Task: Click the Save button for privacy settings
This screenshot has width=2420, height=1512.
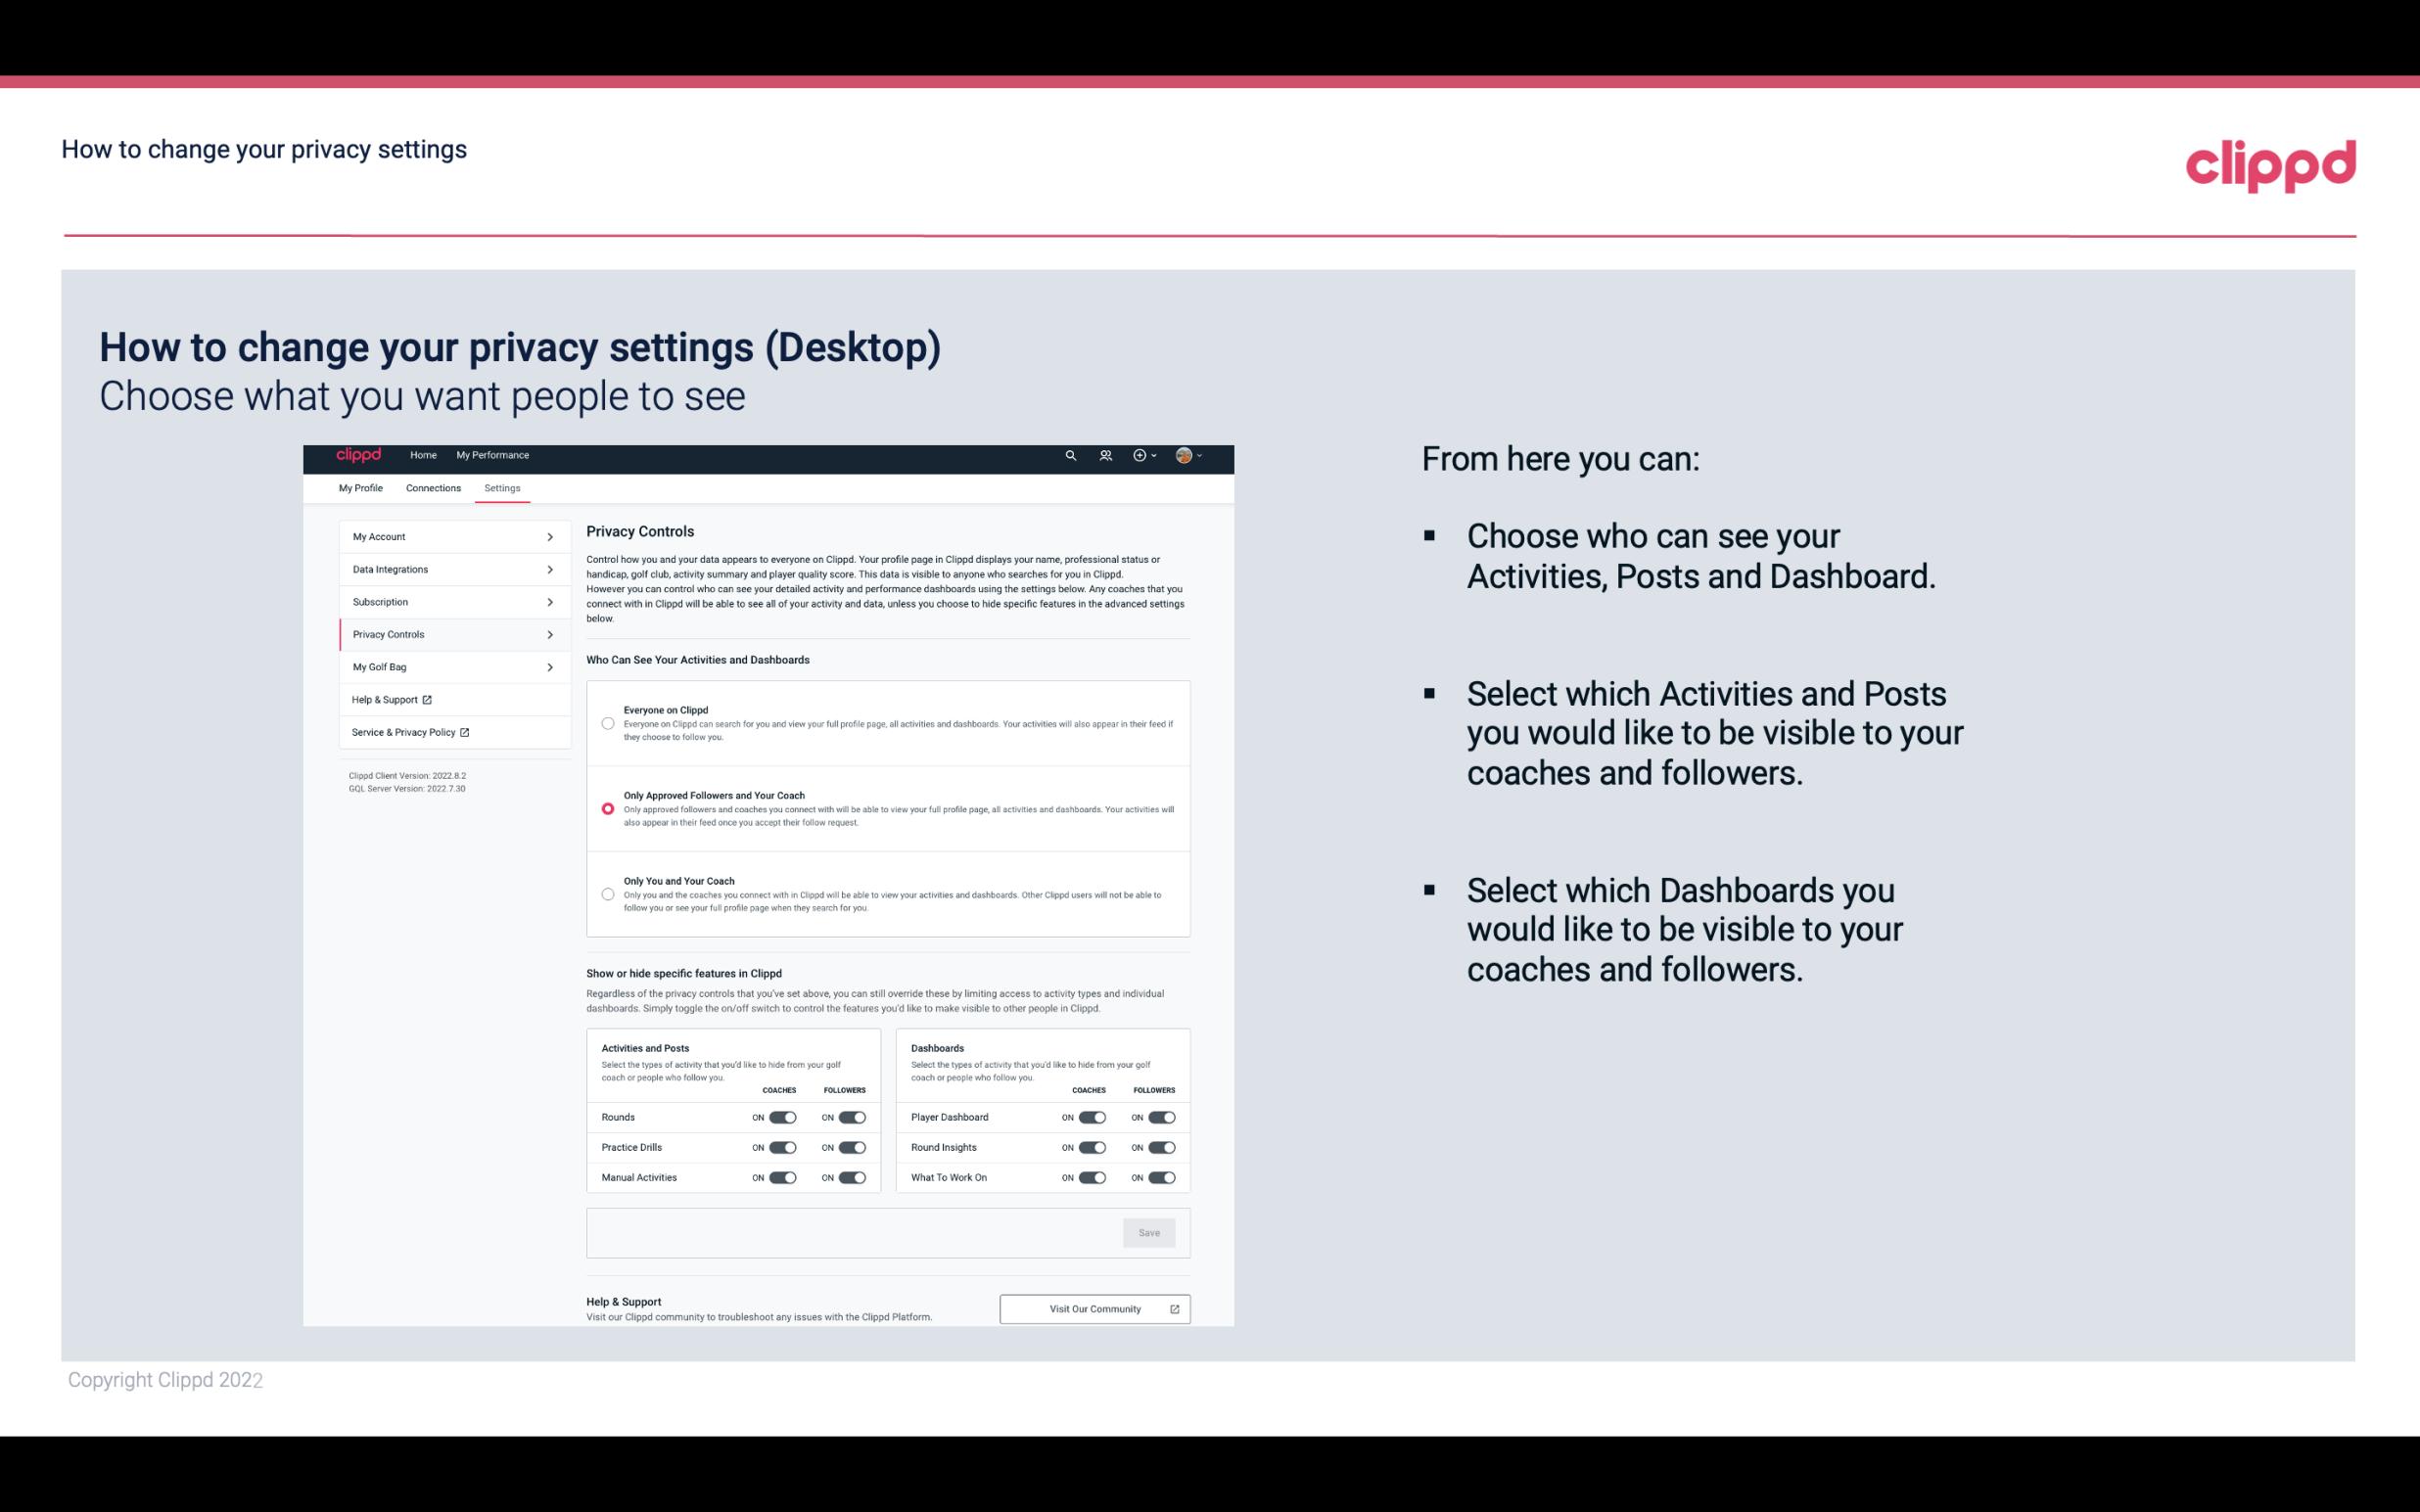Action: tap(1148, 1231)
